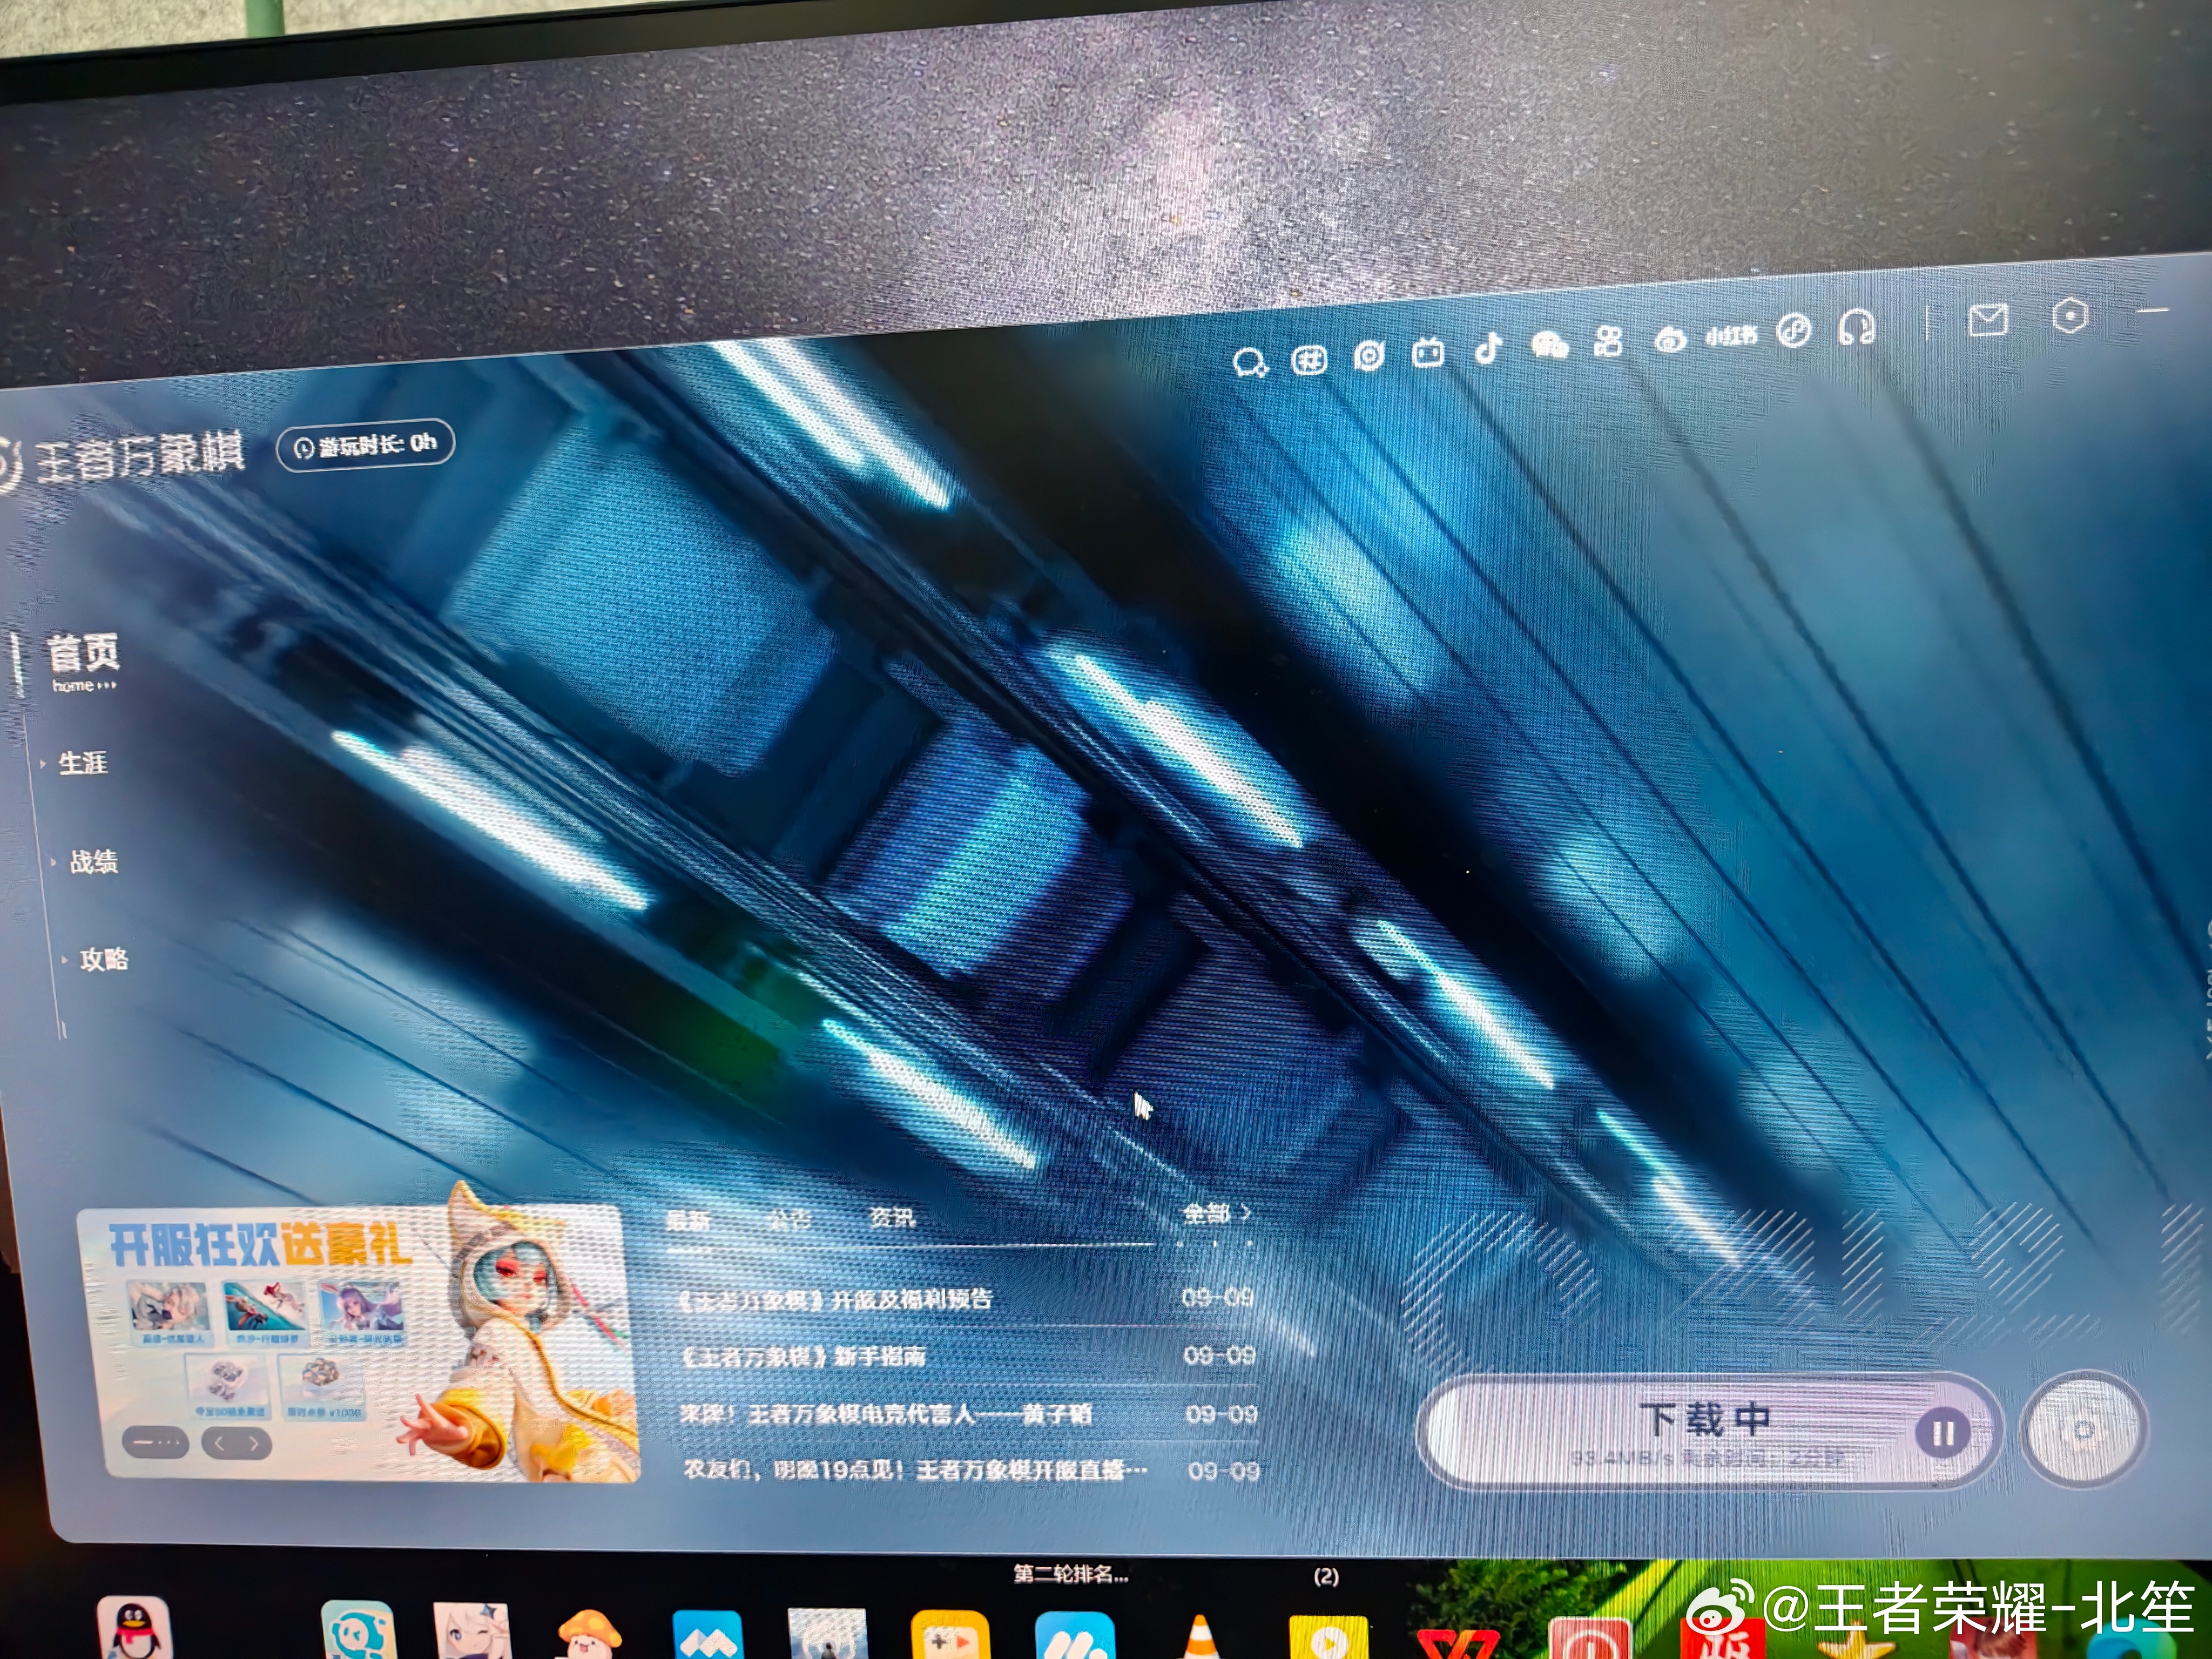Open the circular icon right of 小红书
The width and height of the screenshot is (2212, 1659).
[x=1794, y=331]
